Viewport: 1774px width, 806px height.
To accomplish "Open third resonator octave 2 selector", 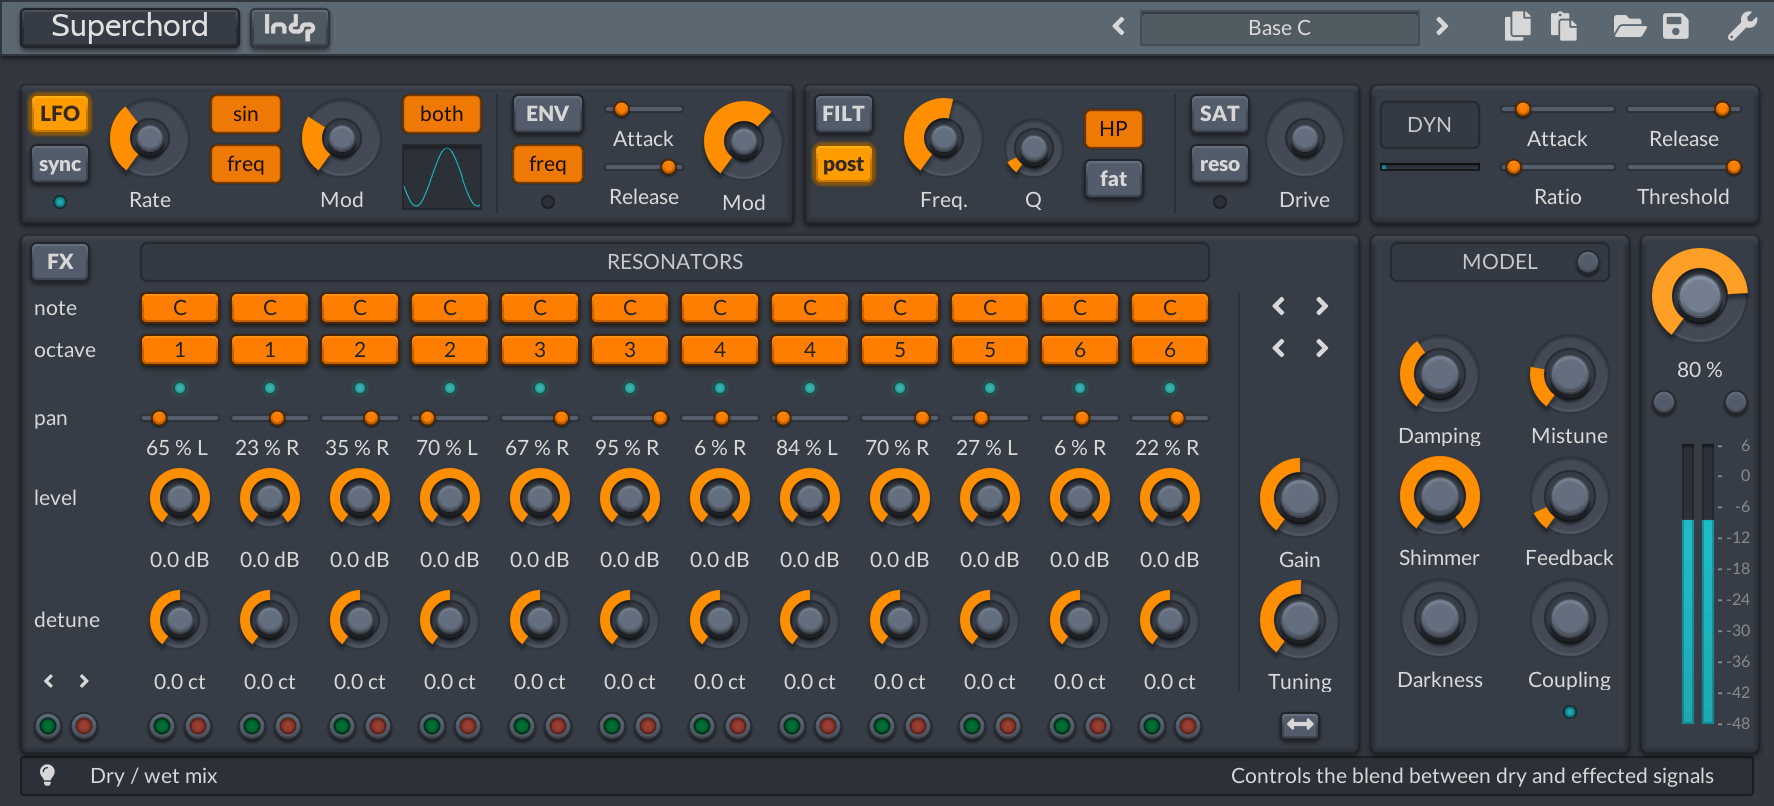I will coord(360,350).
